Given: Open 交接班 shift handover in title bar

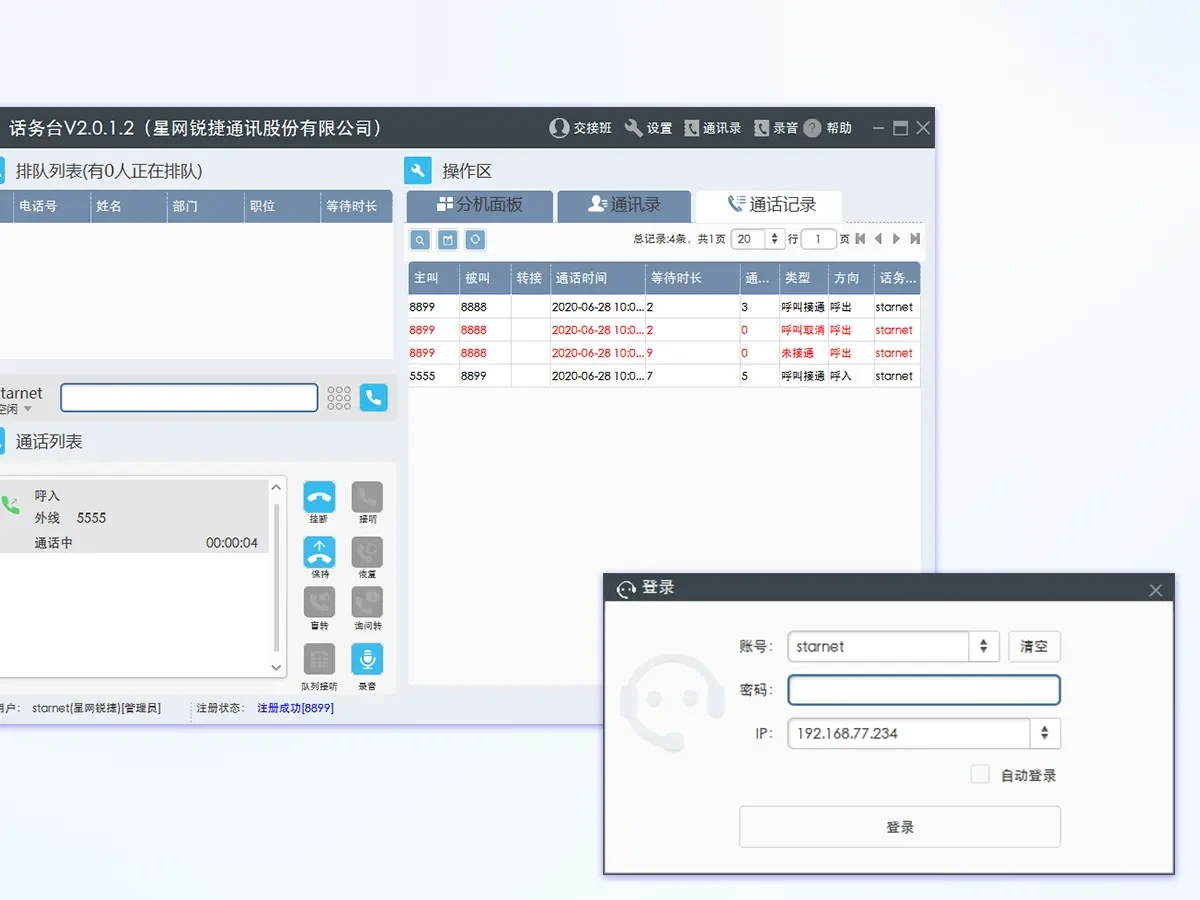Looking at the screenshot, I should coord(580,128).
